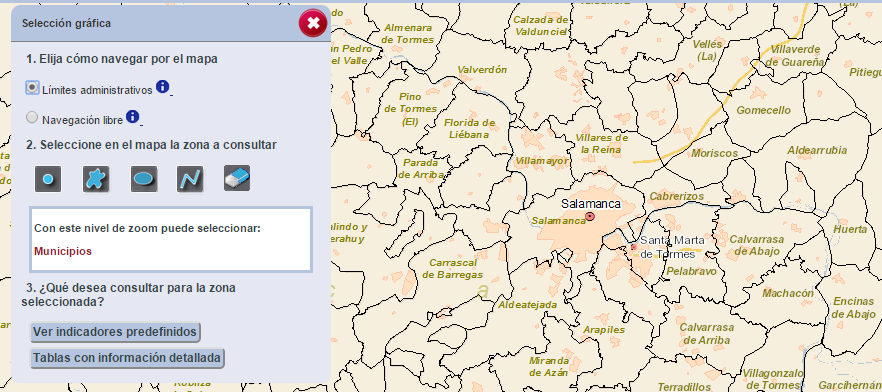
Task: Enable Límites administrativos radio option
Action: [33, 88]
